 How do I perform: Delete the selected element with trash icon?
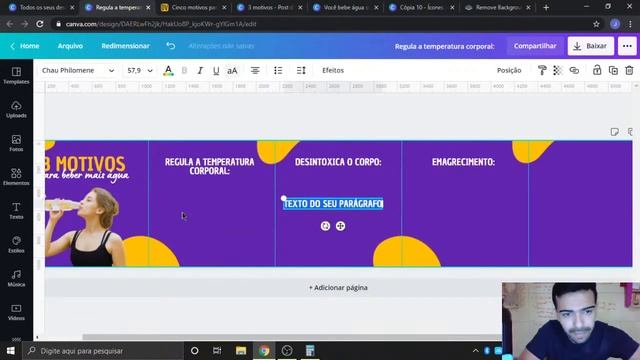click(629, 71)
